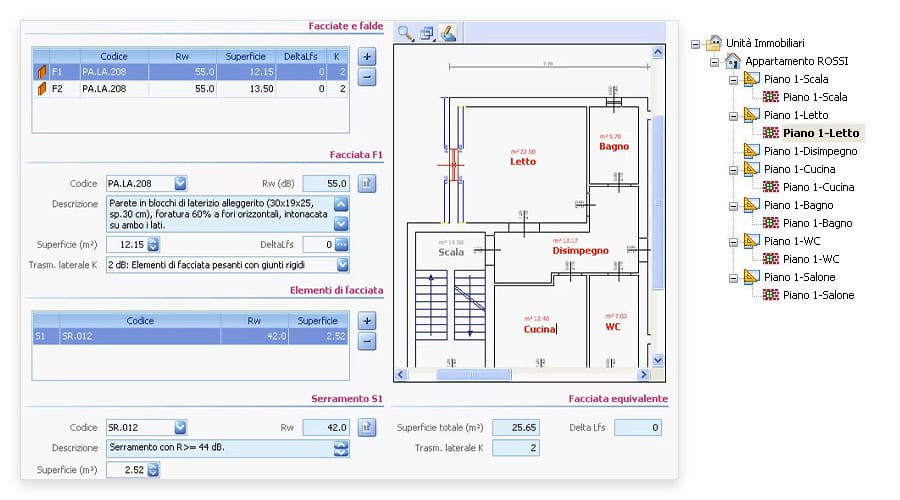Click the serramento description scroll arrows
This screenshot has width=900, height=500.
coord(341,448)
